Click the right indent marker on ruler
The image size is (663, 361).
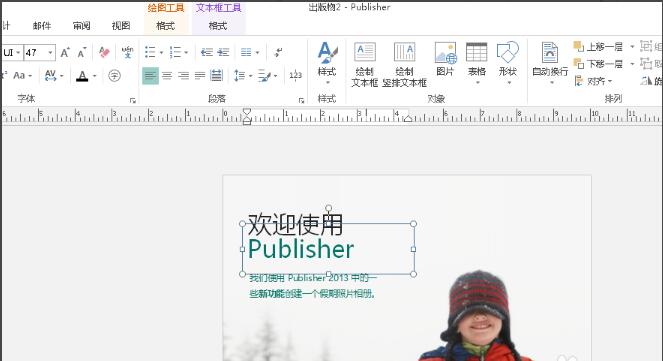click(408, 119)
